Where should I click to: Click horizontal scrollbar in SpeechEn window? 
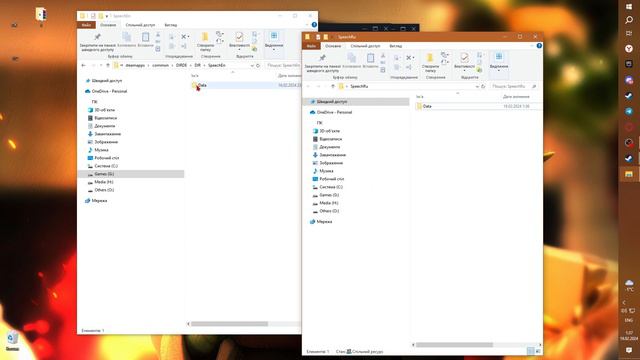click(229, 324)
